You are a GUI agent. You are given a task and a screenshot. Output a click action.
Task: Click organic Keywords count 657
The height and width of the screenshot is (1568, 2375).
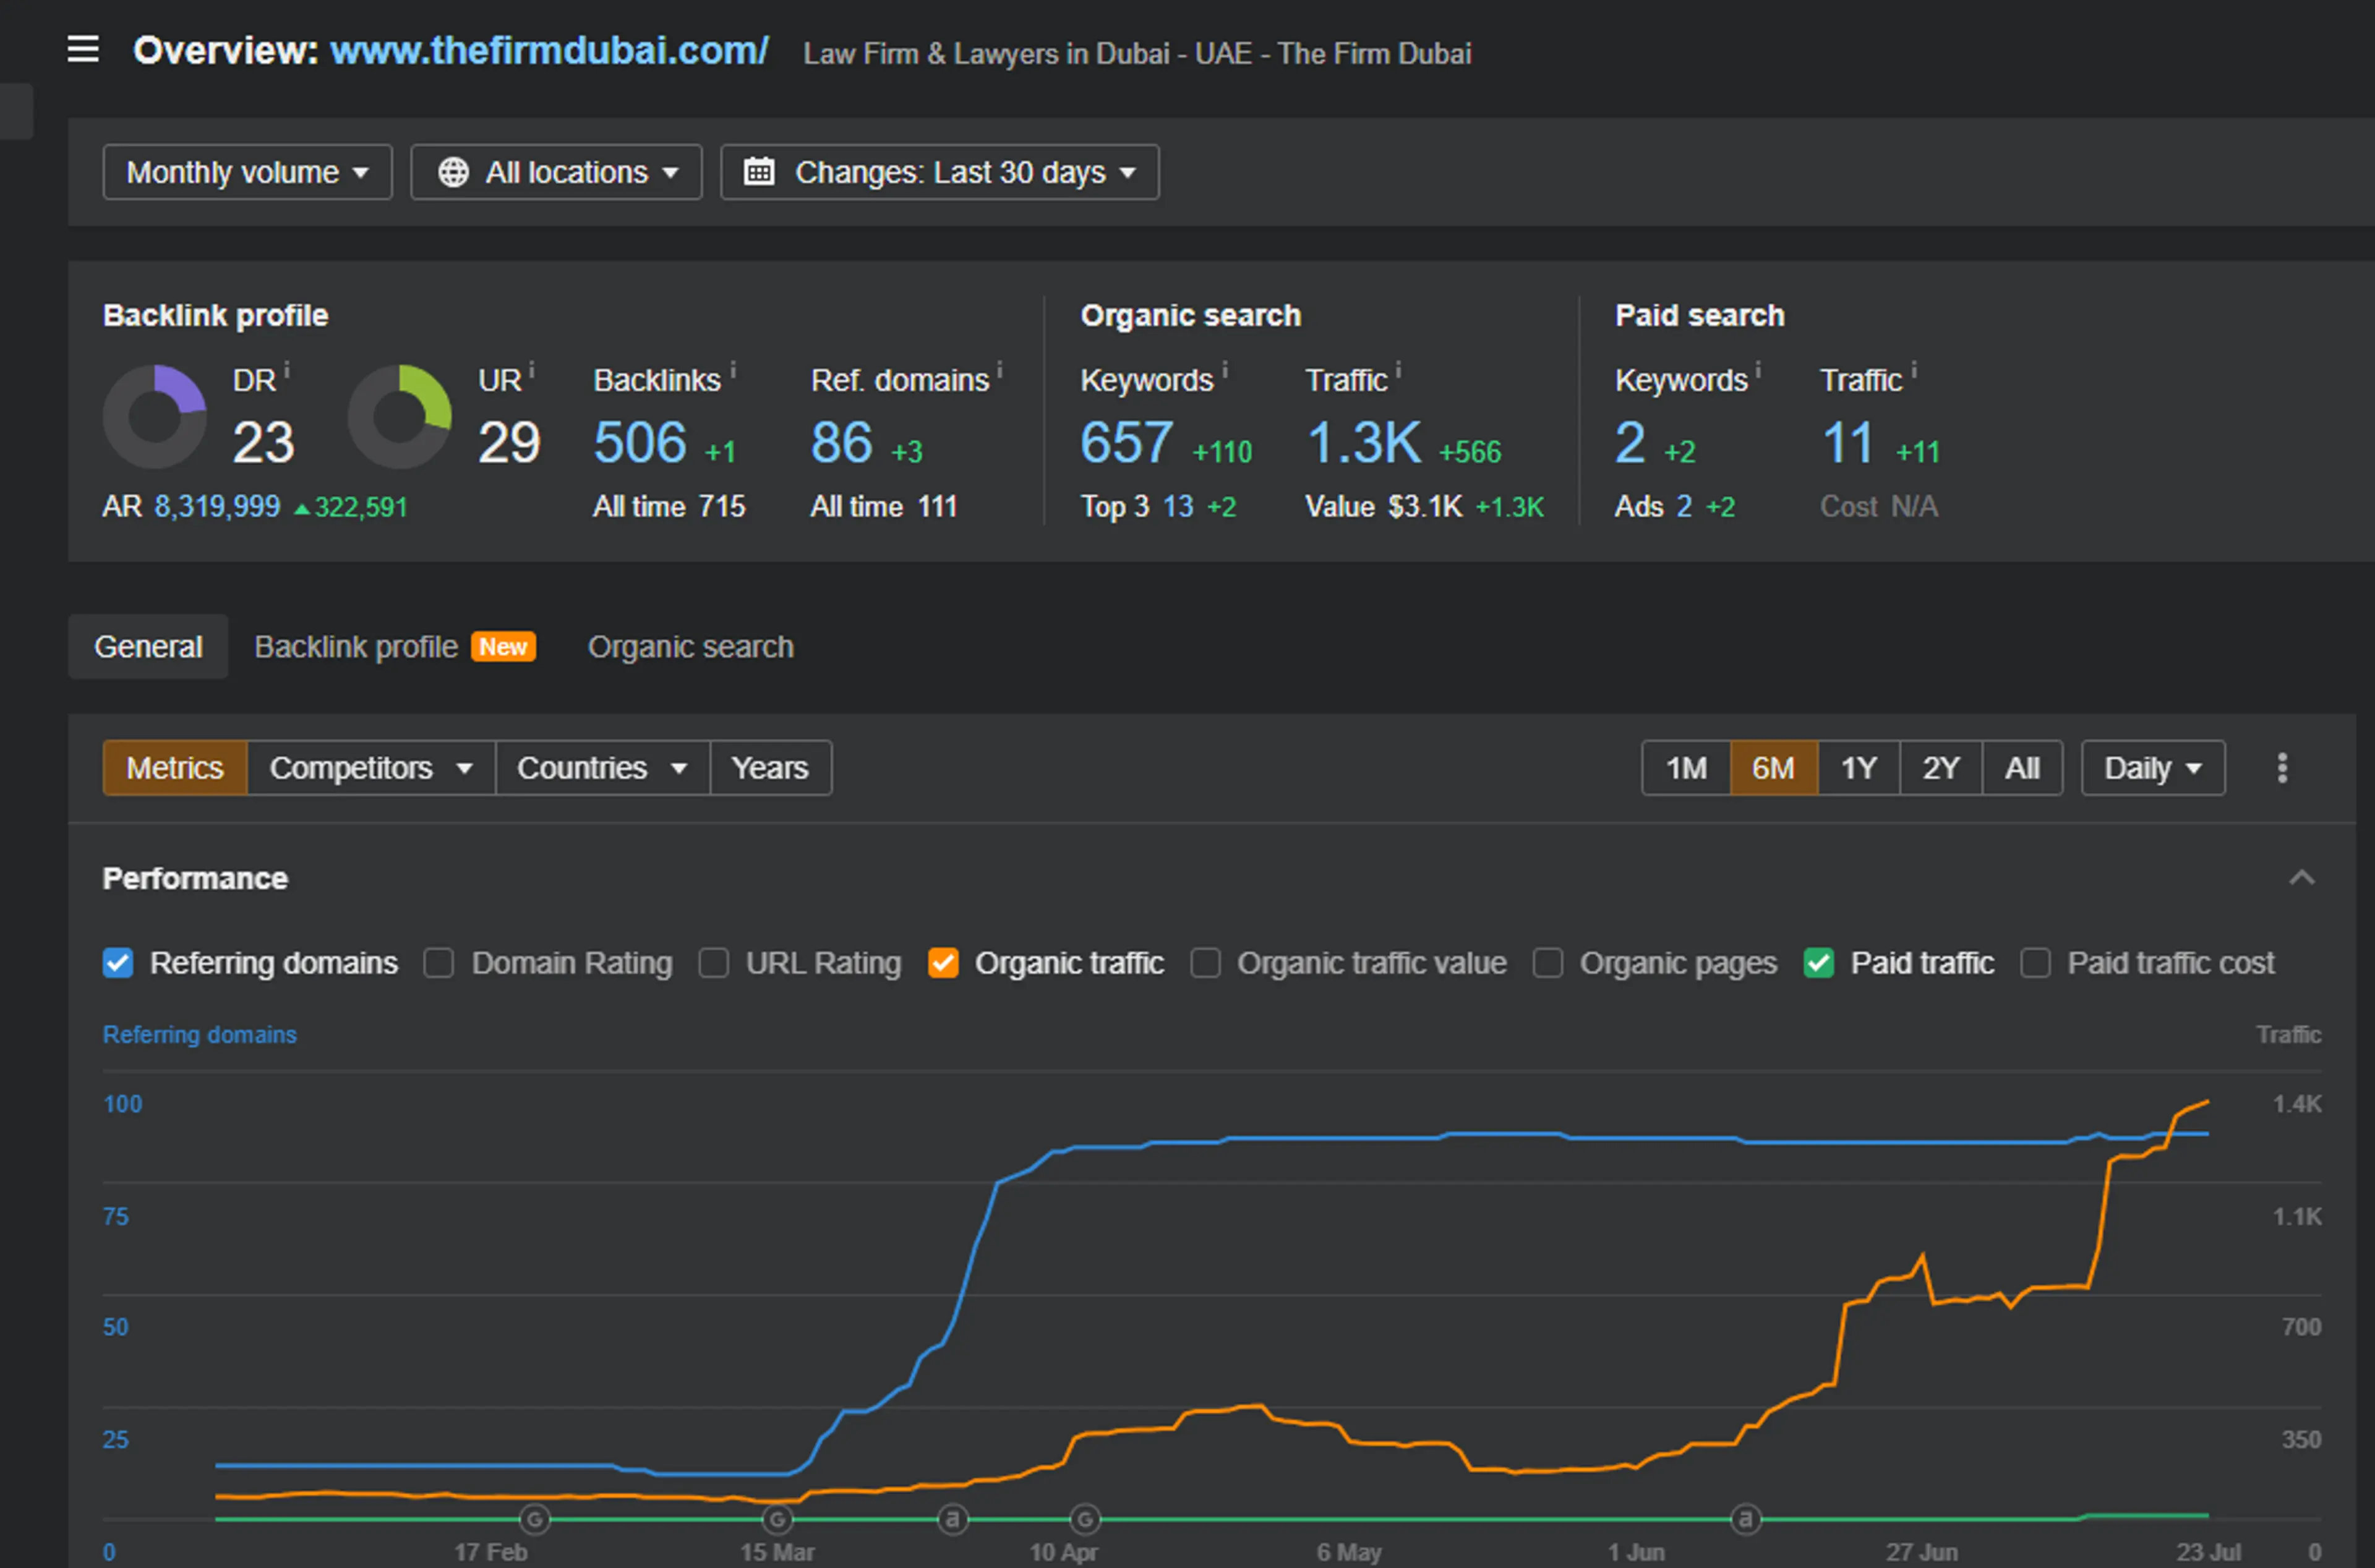click(x=1126, y=443)
